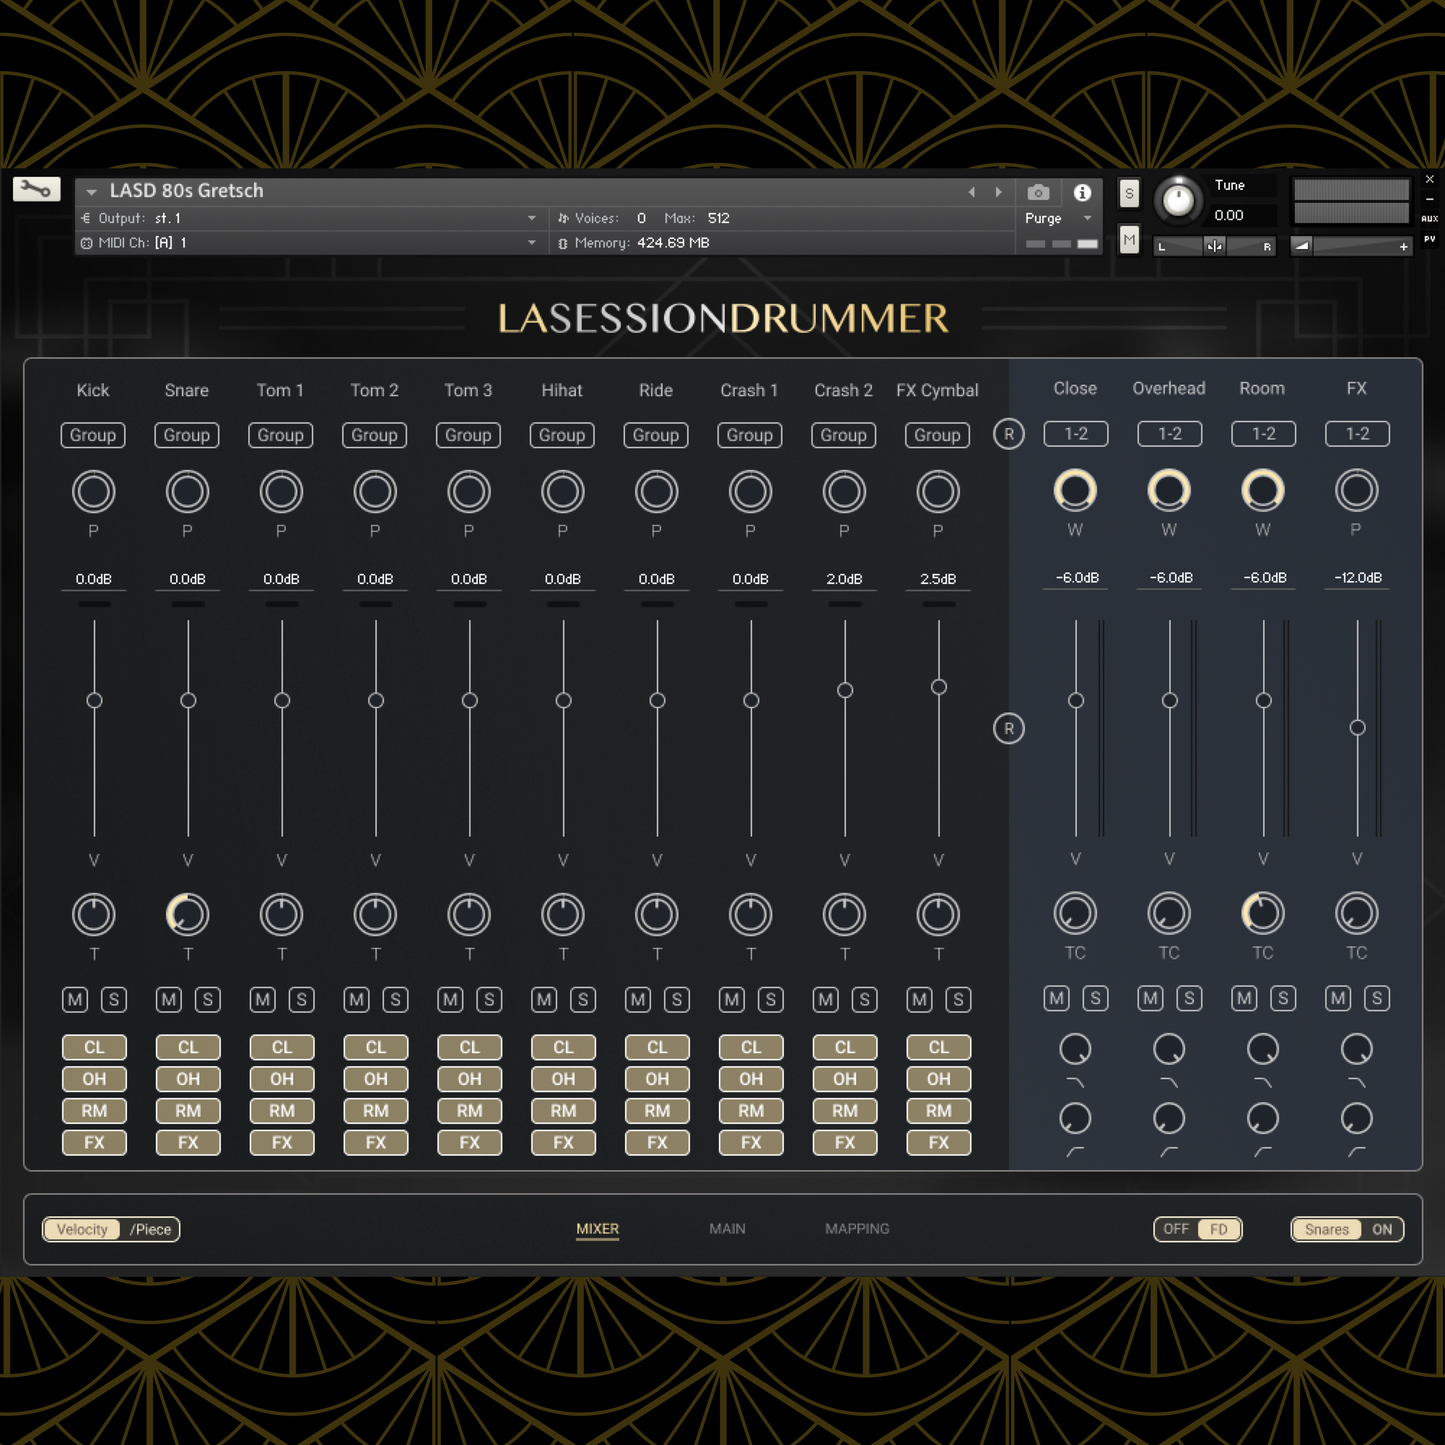This screenshot has height=1445, width=1445.
Task: Click the Close channel 1-2 output button
Action: 1075,434
